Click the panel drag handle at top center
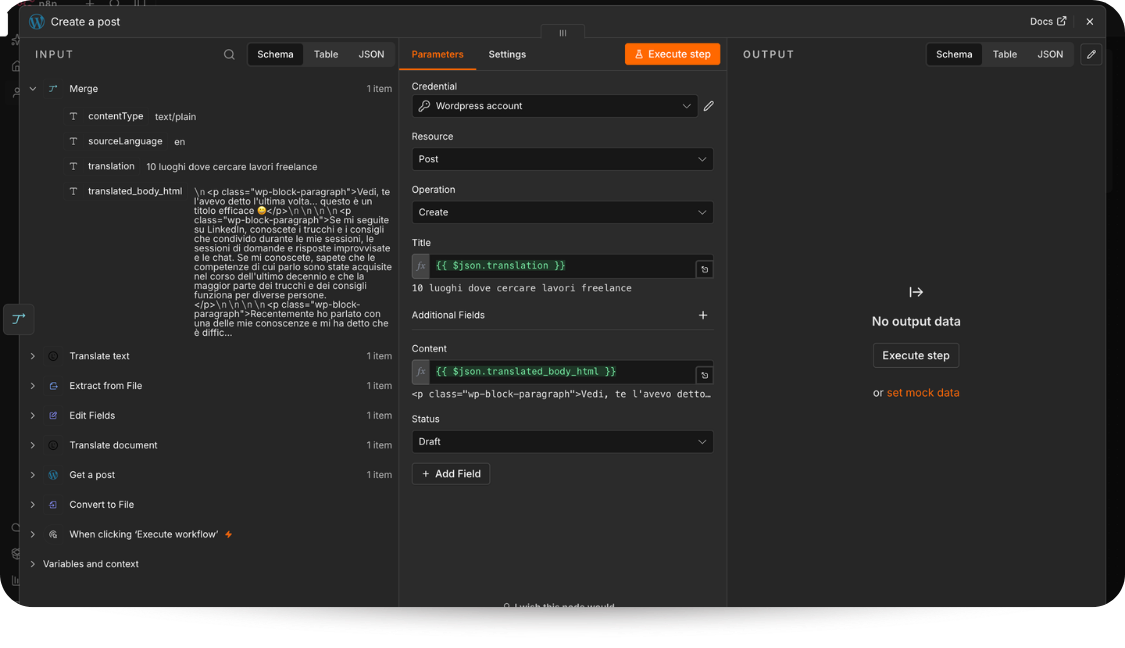Viewport: 1125px width, 648px height. 562,33
